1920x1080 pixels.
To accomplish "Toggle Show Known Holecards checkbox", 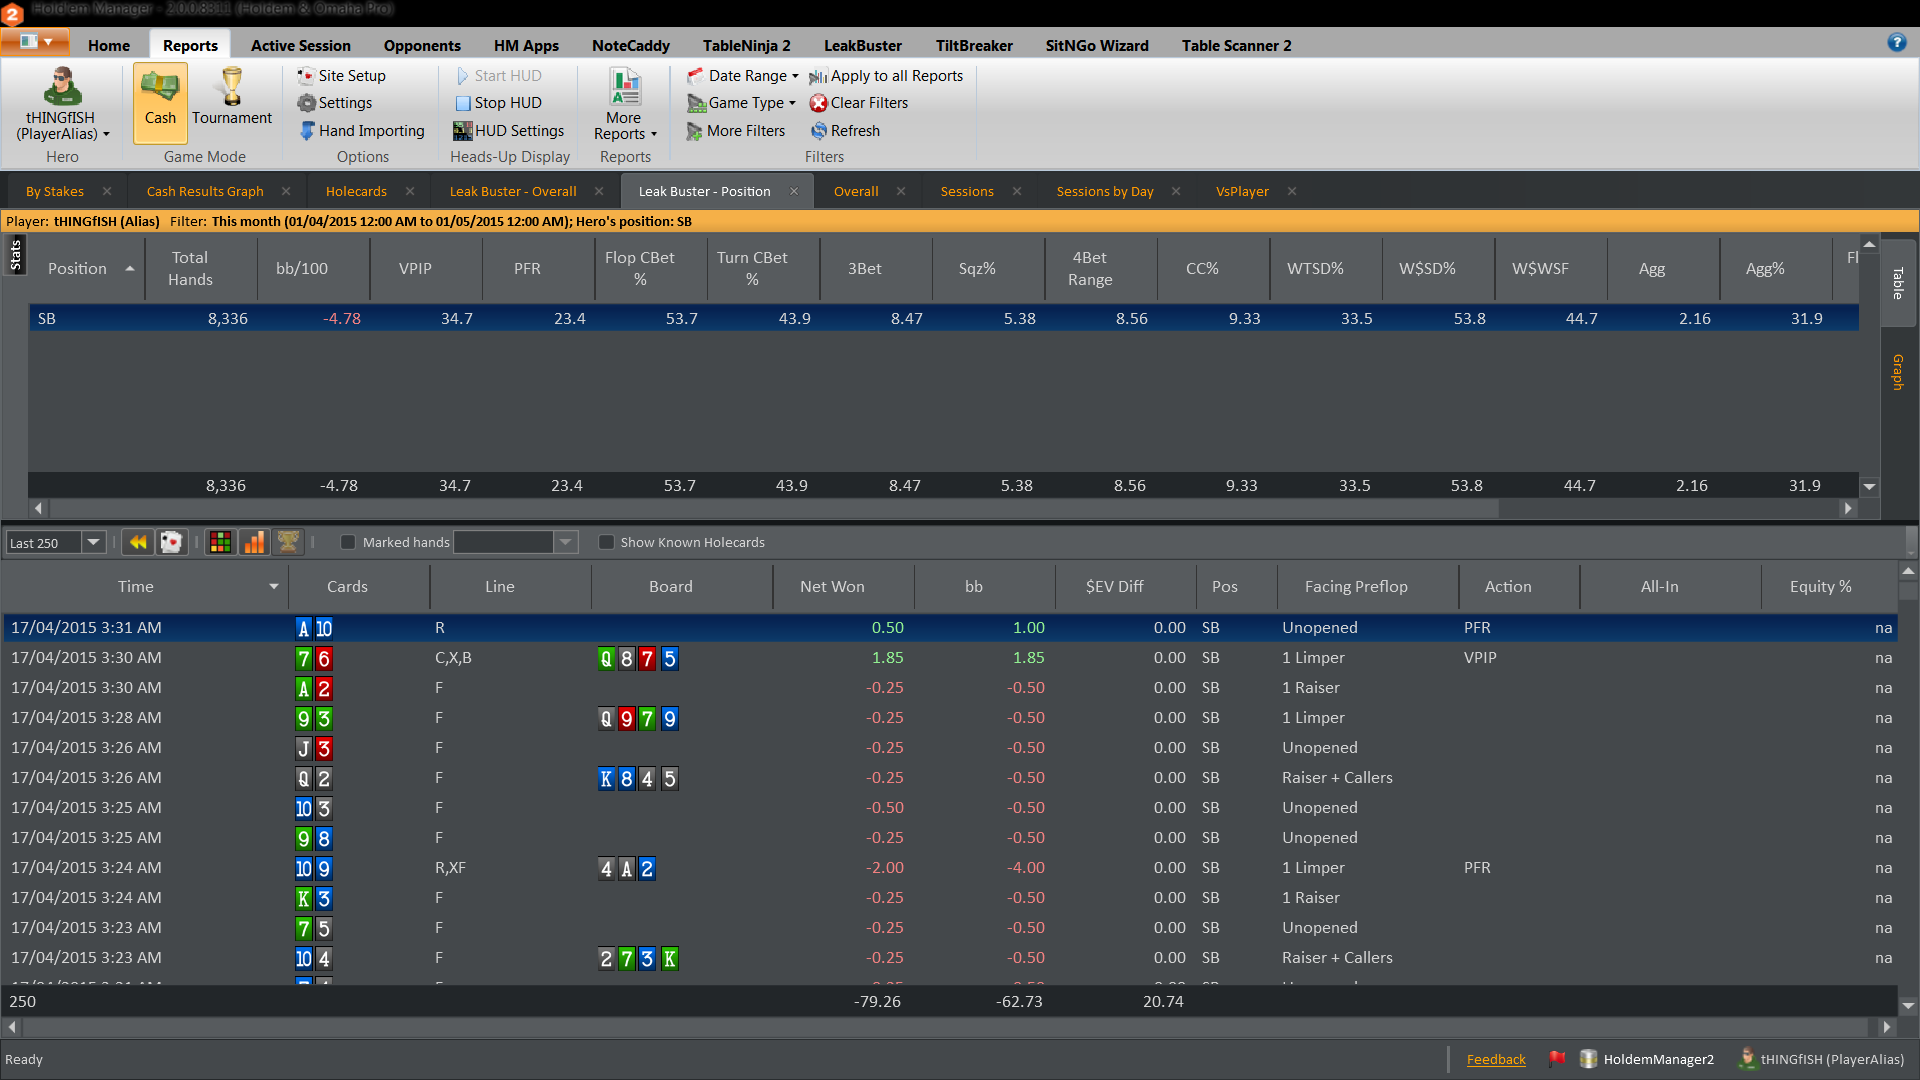I will [x=606, y=542].
